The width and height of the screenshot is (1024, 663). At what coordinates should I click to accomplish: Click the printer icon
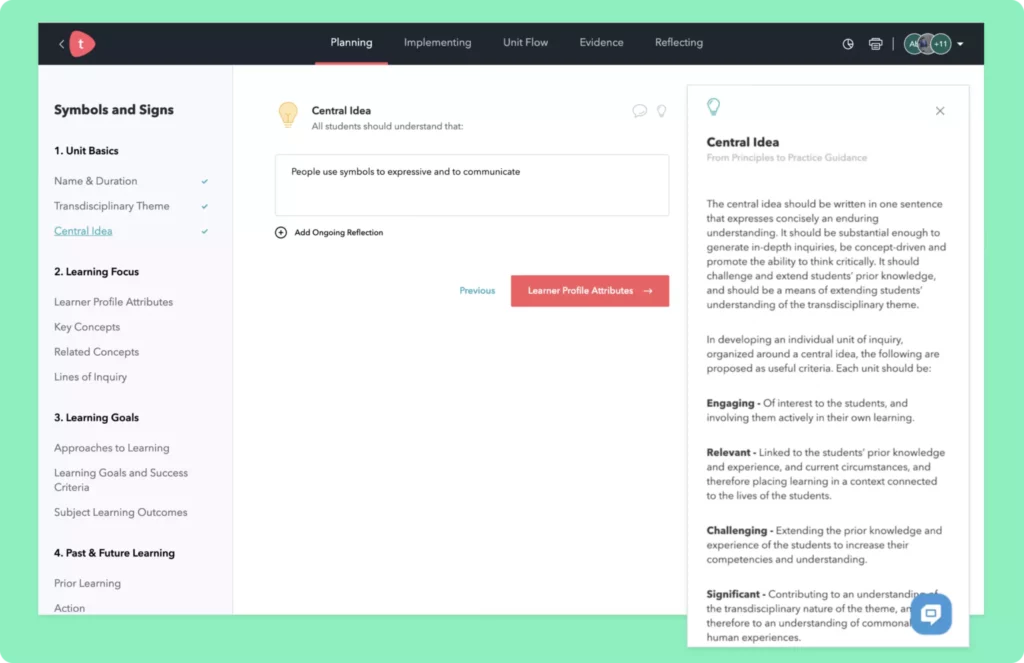pos(876,44)
